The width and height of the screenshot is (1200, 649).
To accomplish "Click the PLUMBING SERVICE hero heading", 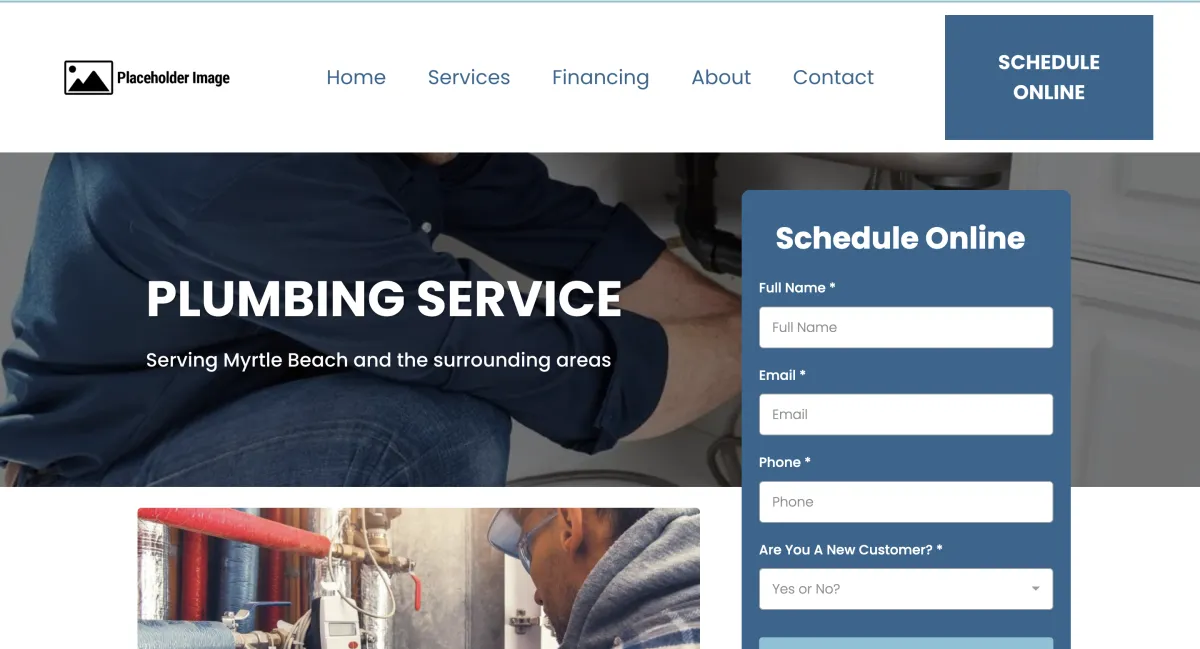I will click(x=384, y=299).
